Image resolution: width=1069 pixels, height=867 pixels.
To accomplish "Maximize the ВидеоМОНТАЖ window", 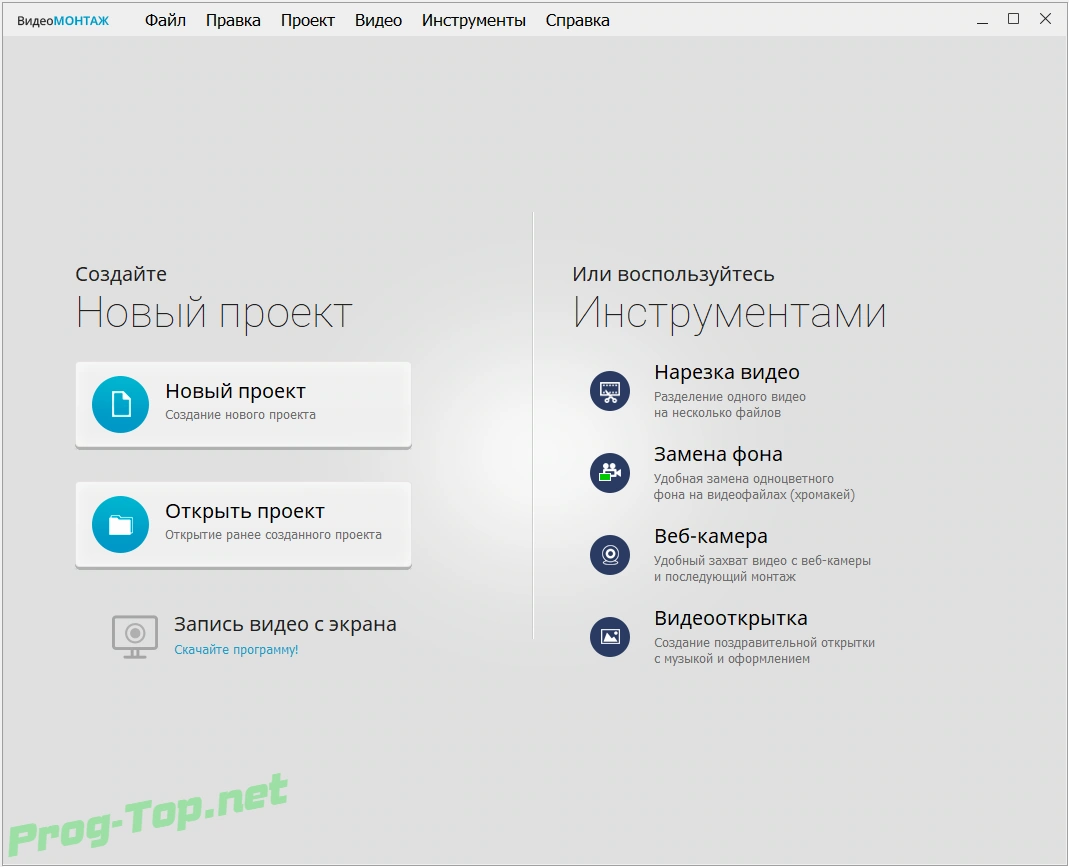I will pos(1014,19).
